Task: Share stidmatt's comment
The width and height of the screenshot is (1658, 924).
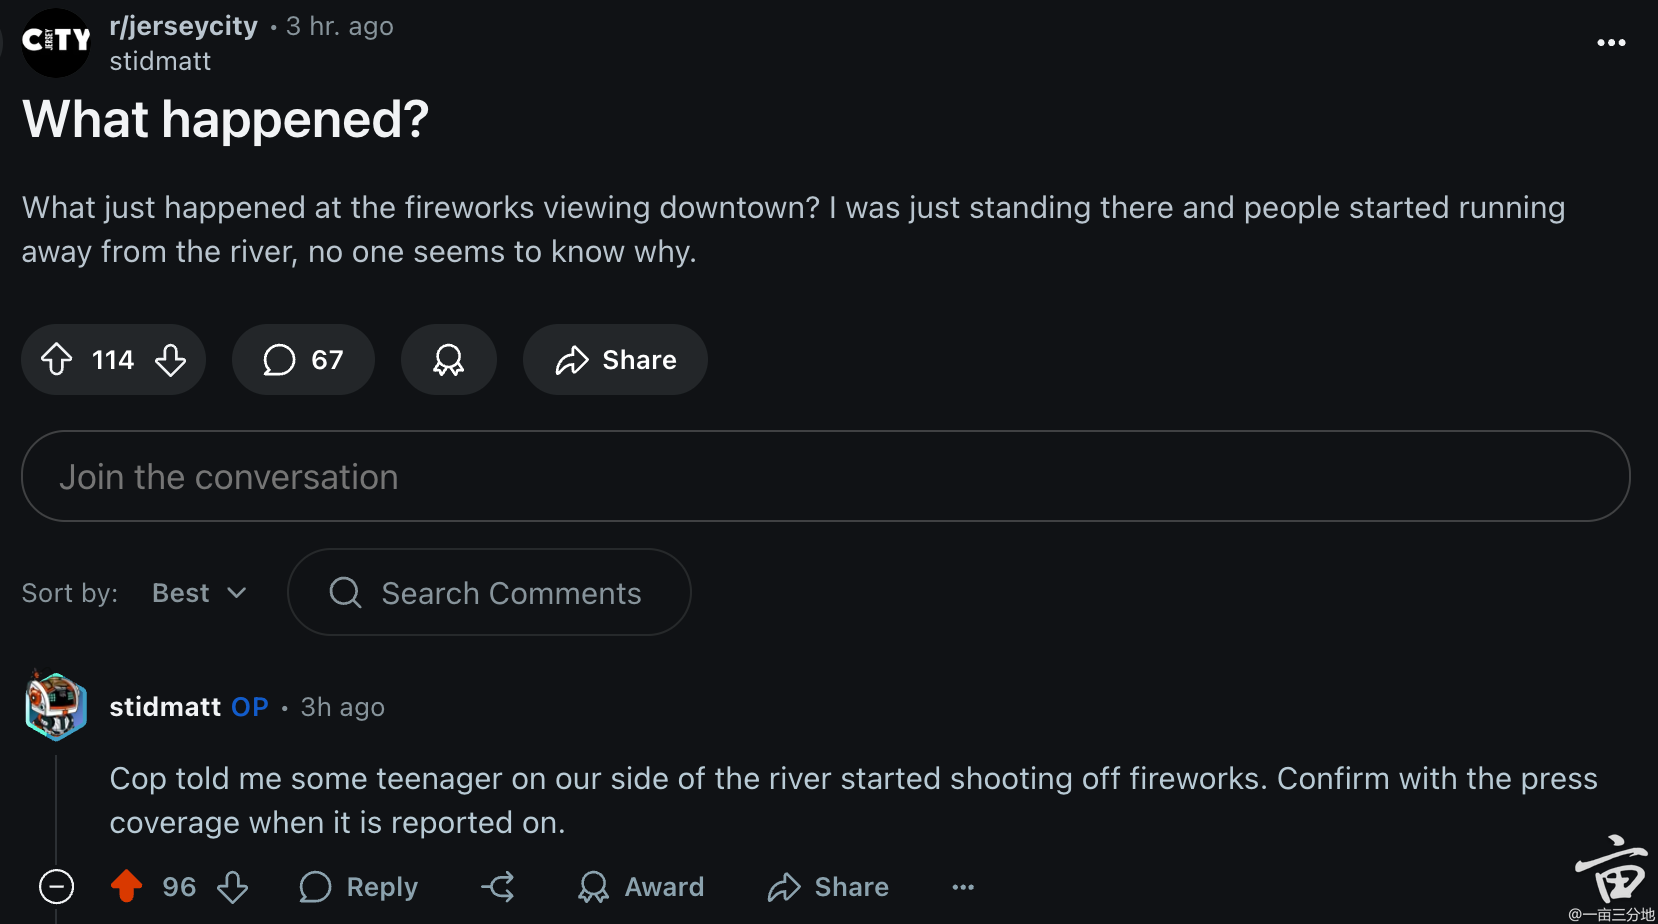Action: (828, 886)
